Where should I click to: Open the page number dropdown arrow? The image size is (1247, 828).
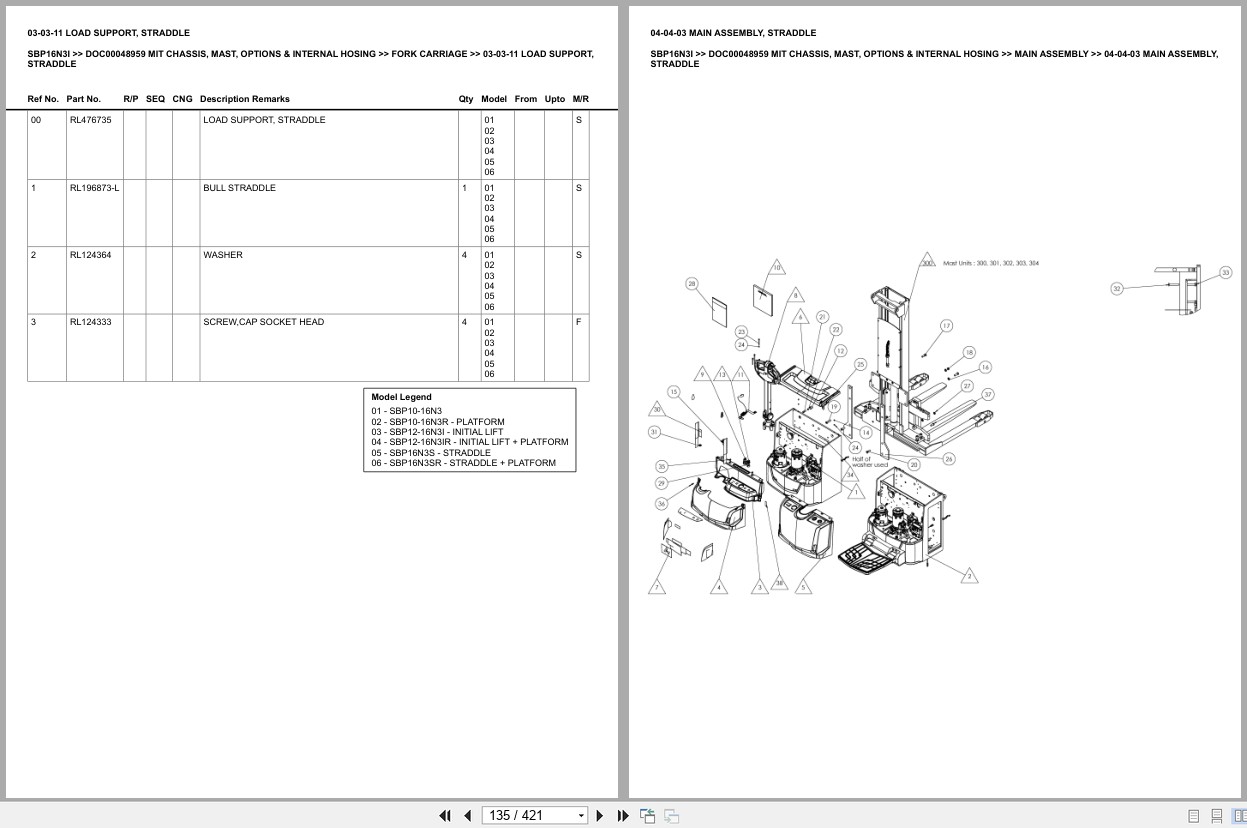pyautogui.click(x=581, y=816)
